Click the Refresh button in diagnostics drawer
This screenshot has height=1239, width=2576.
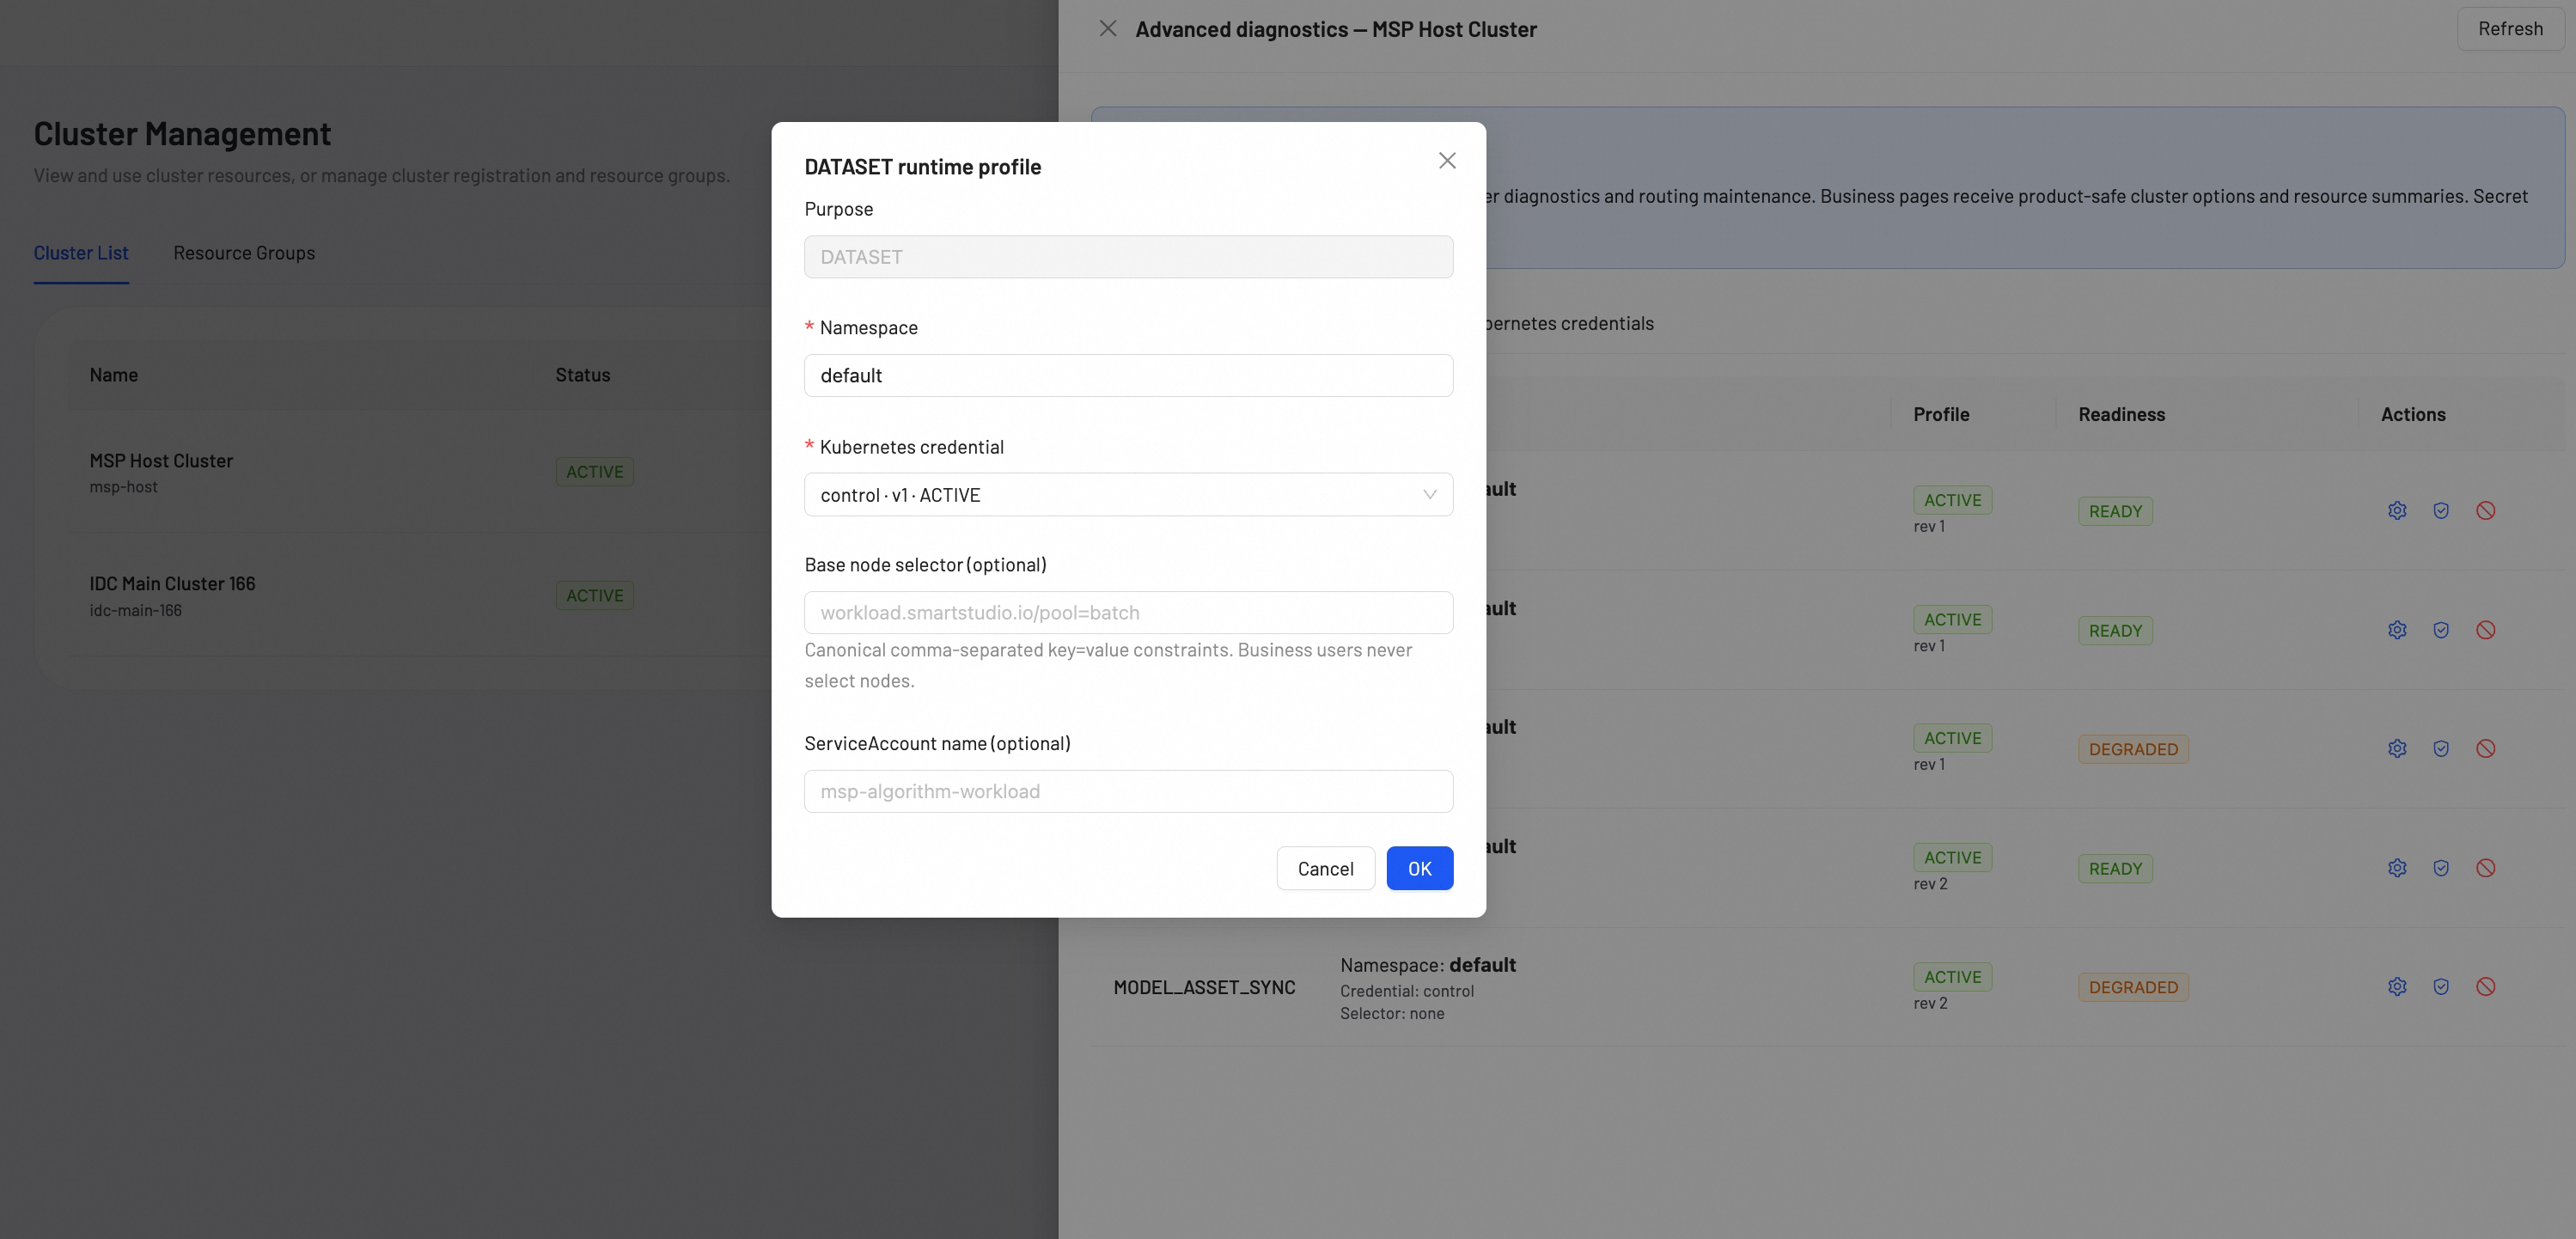tap(2510, 29)
